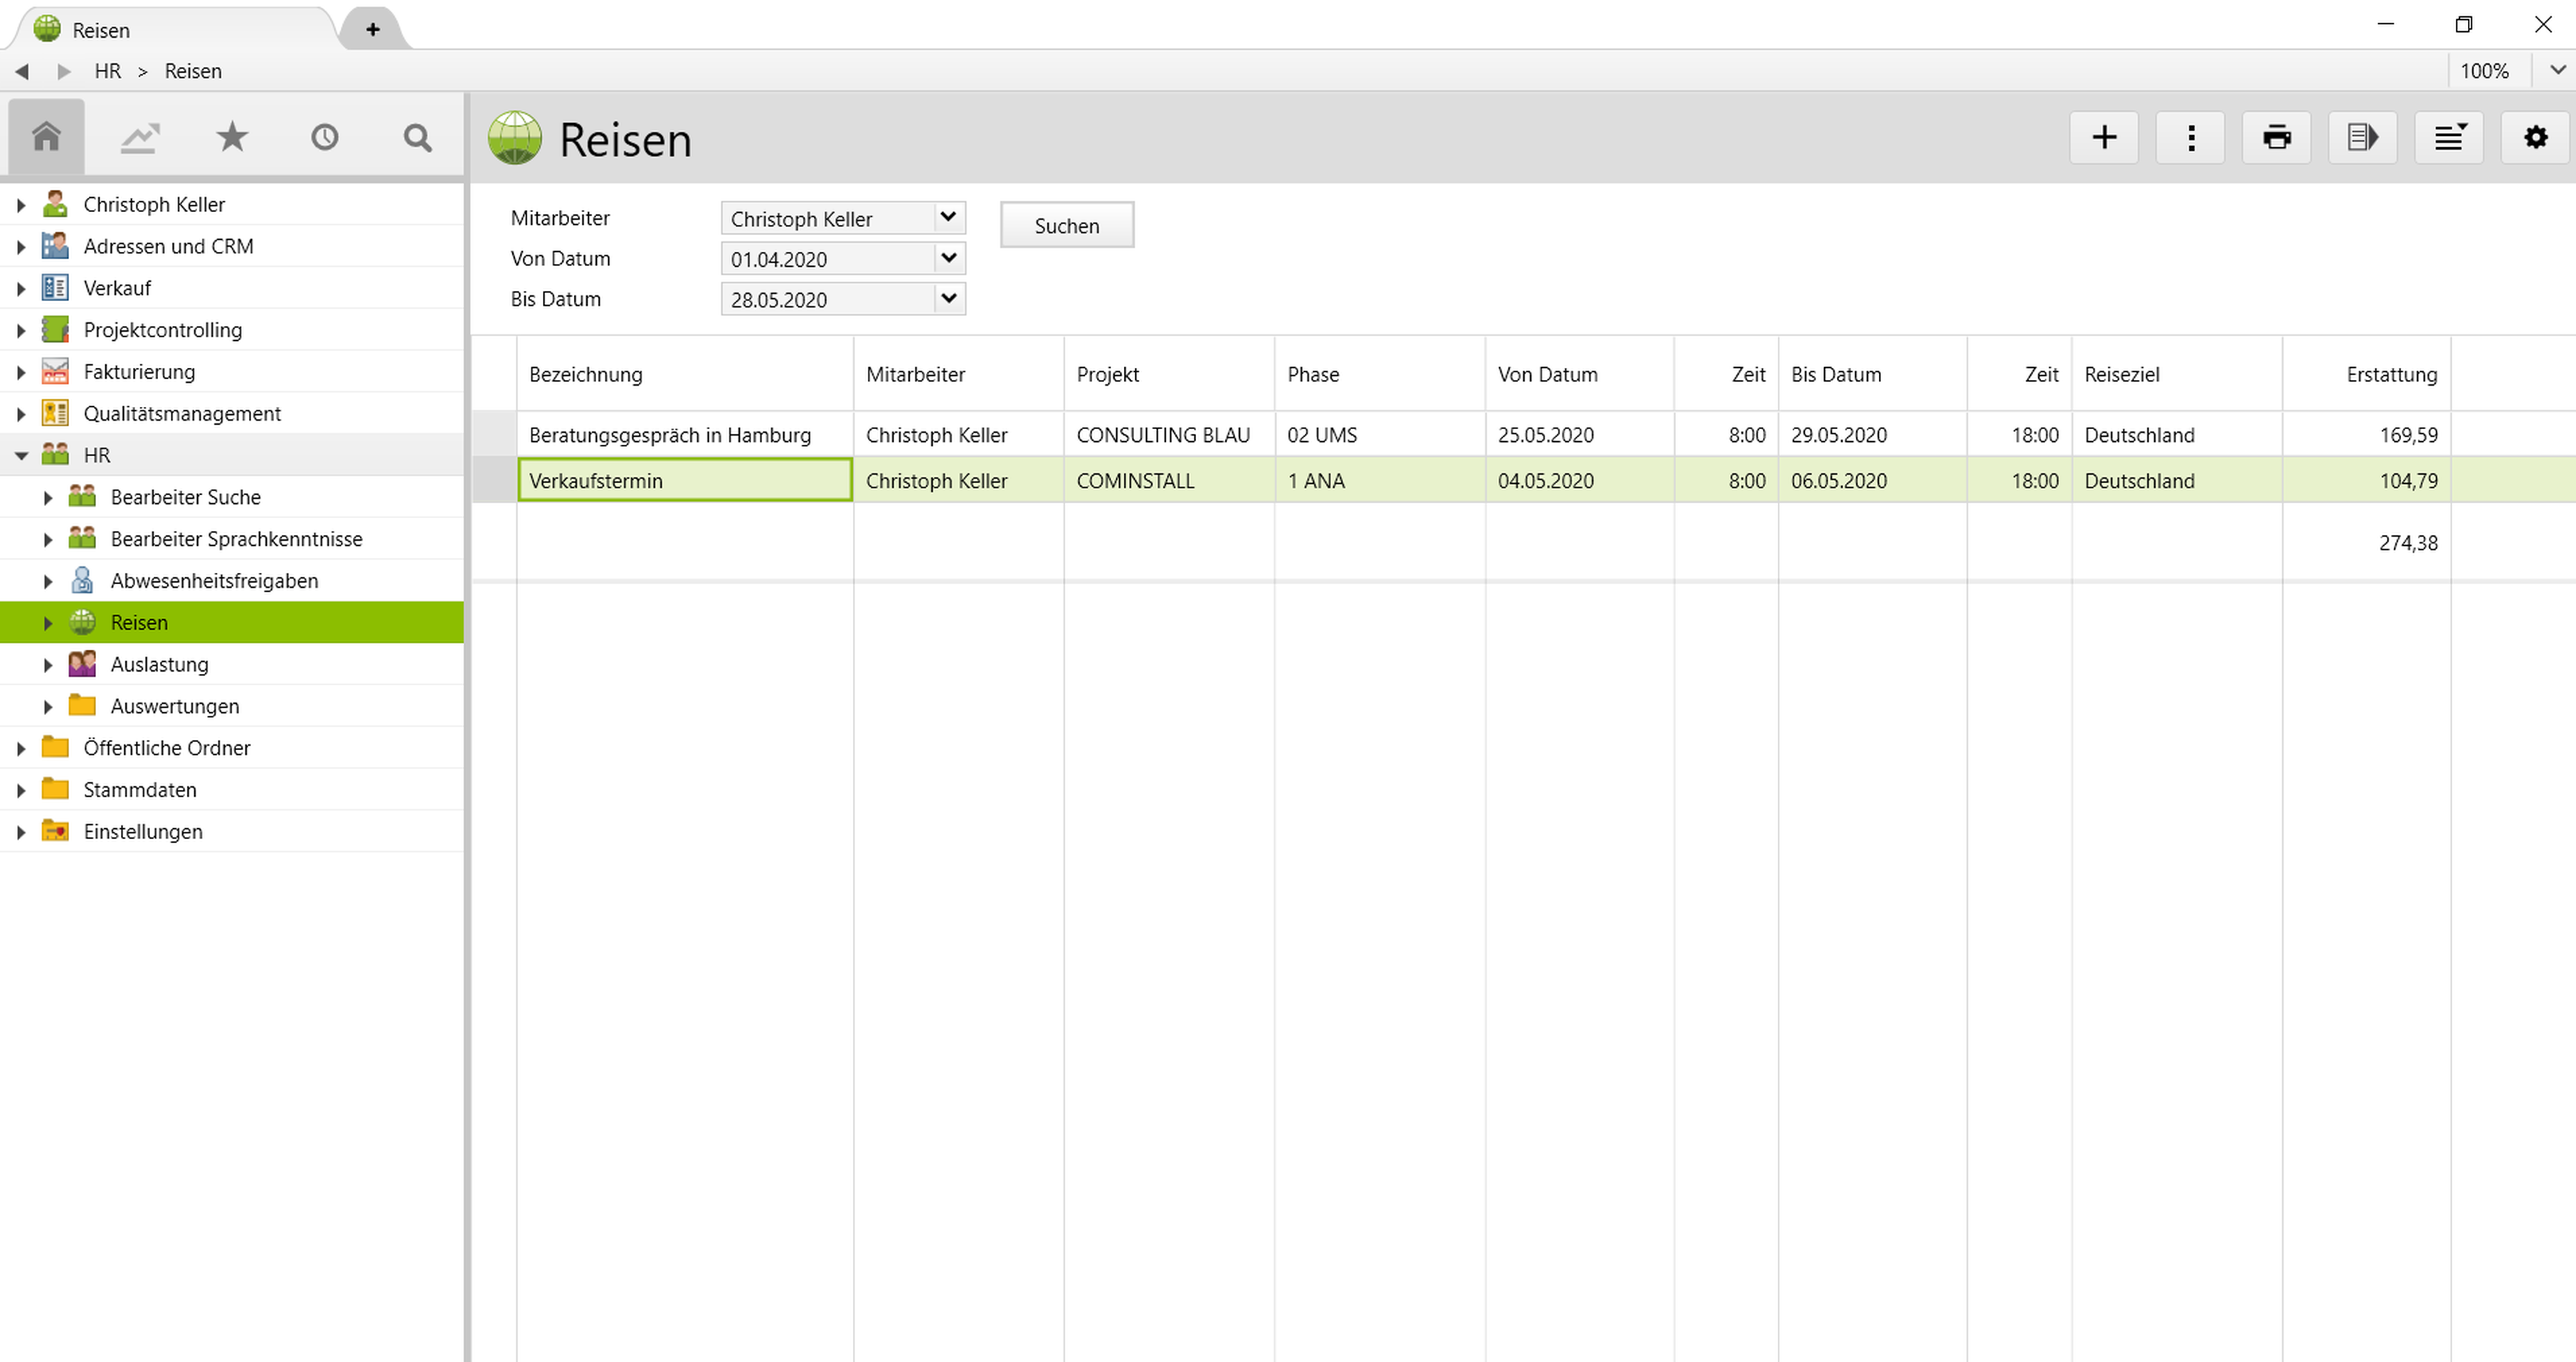Open a new tab with the plus tab
2576x1362 pixels.
372,29
